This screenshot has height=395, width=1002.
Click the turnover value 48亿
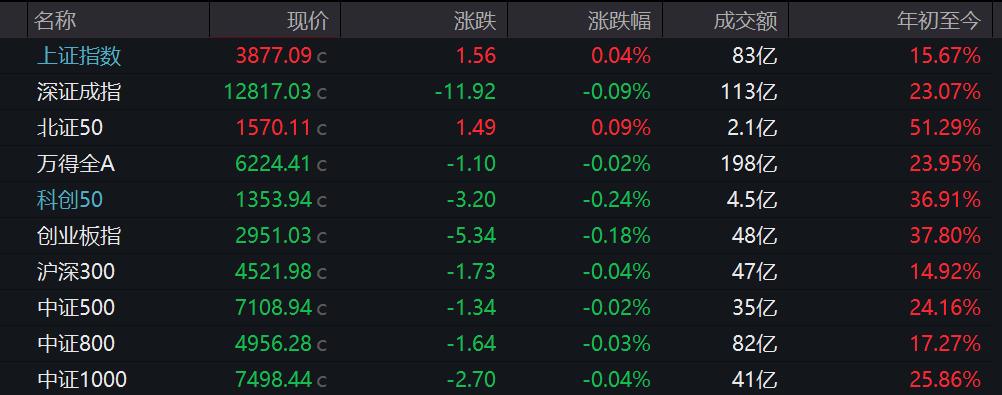point(755,236)
